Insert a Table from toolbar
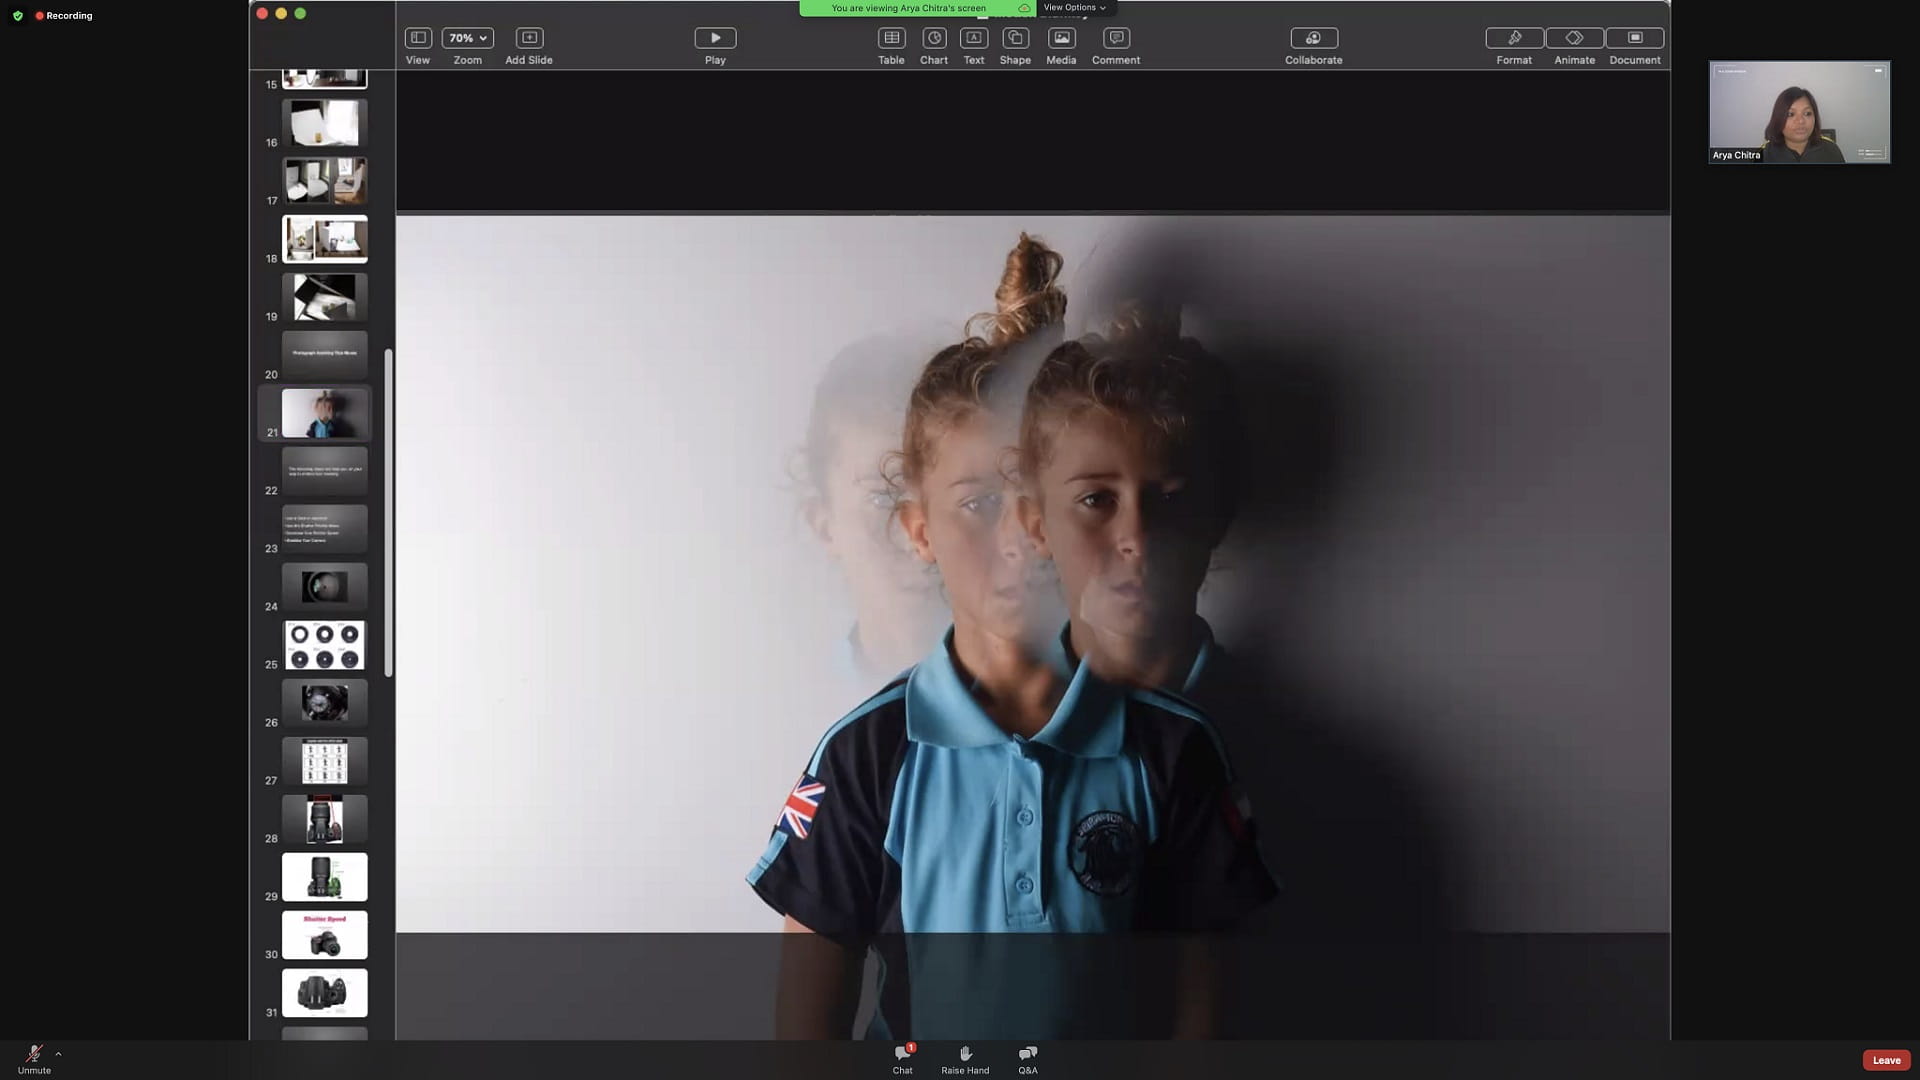 [891, 38]
